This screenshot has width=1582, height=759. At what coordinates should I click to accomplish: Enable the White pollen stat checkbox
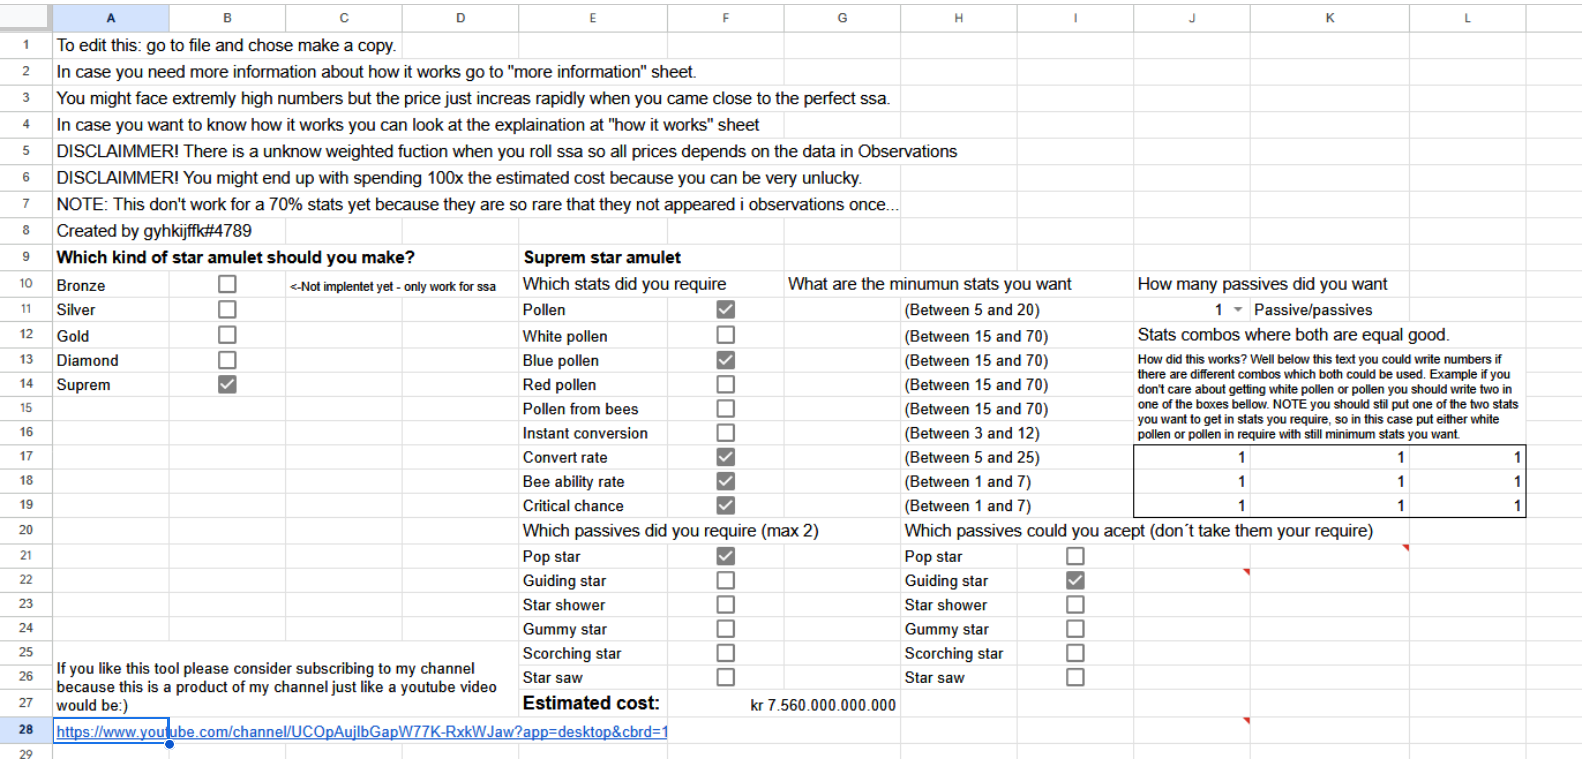[x=725, y=335]
